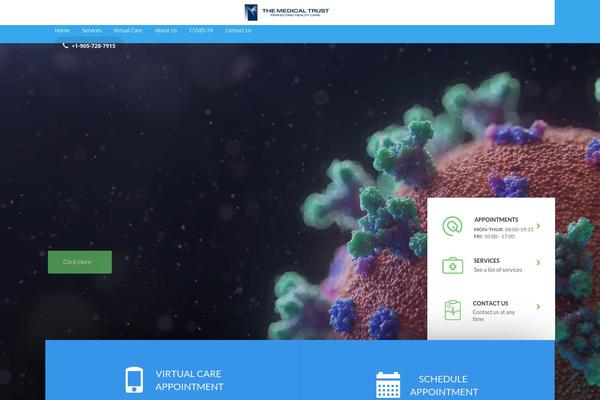Click the Appointments at-sign icon

[452, 226]
